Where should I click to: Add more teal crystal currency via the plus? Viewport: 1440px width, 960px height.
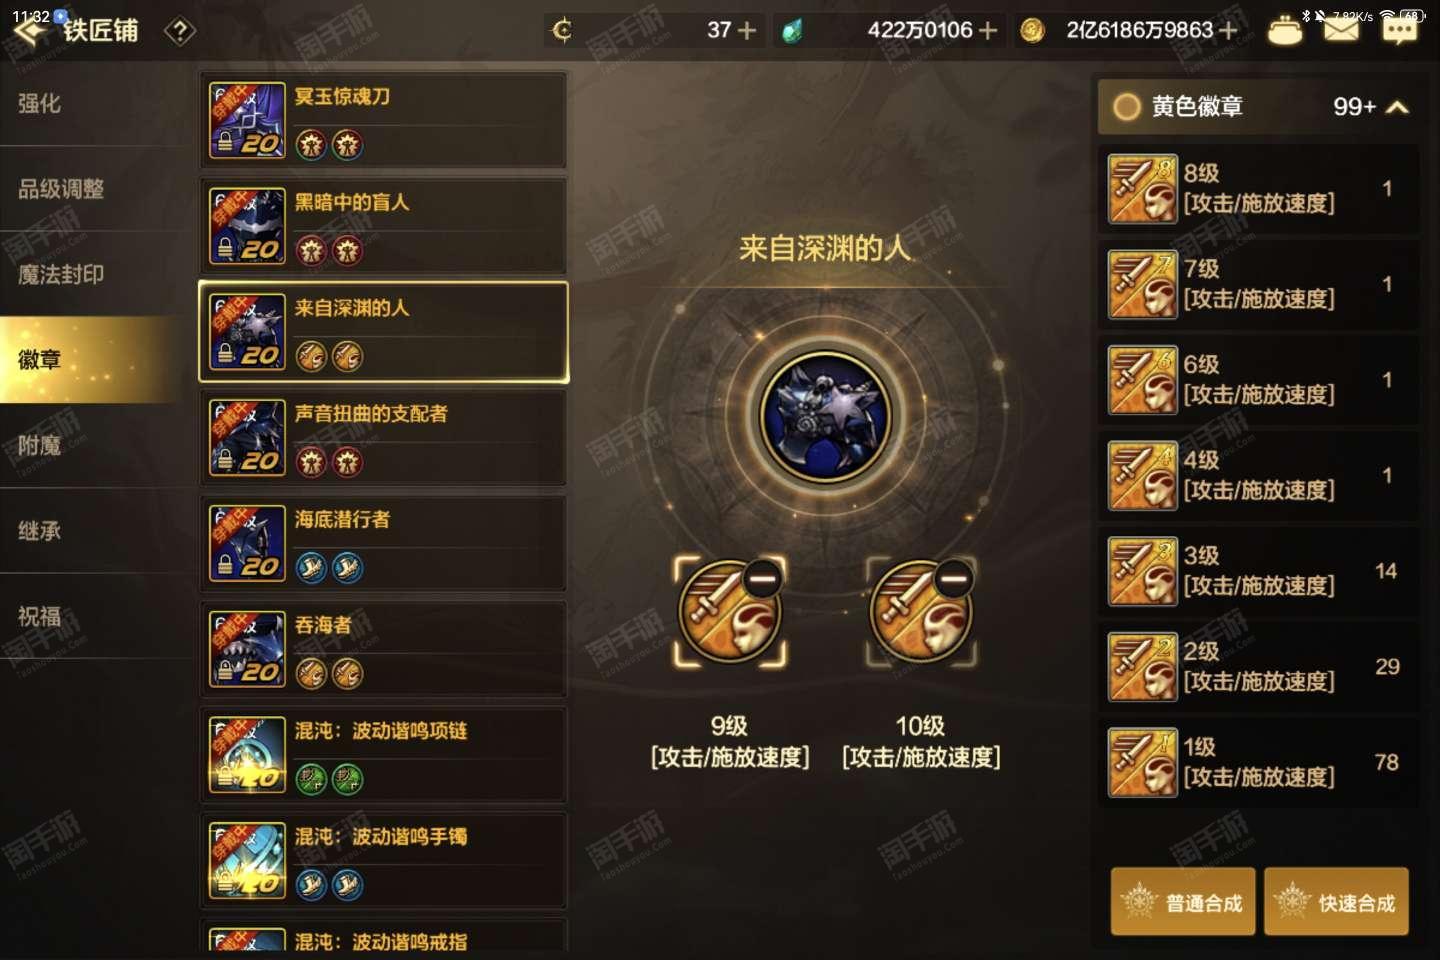click(x=988, y=31)
